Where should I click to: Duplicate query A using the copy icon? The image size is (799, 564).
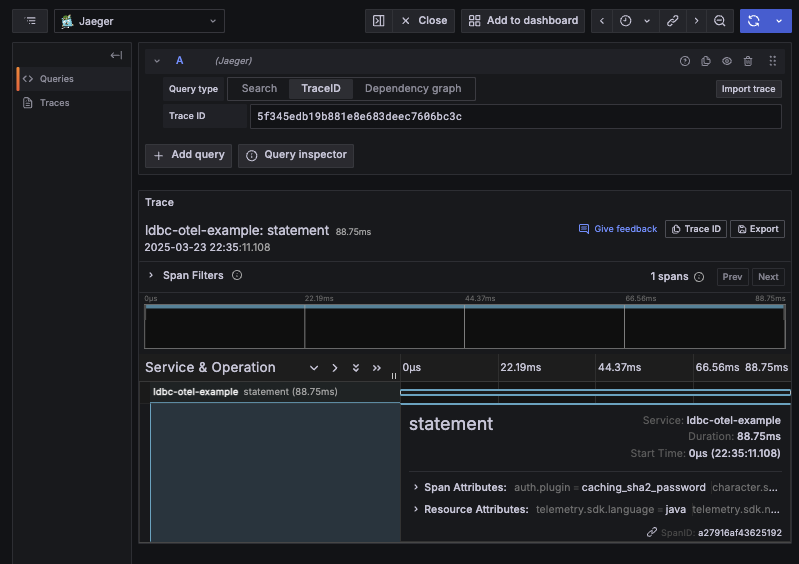[706, 61]
